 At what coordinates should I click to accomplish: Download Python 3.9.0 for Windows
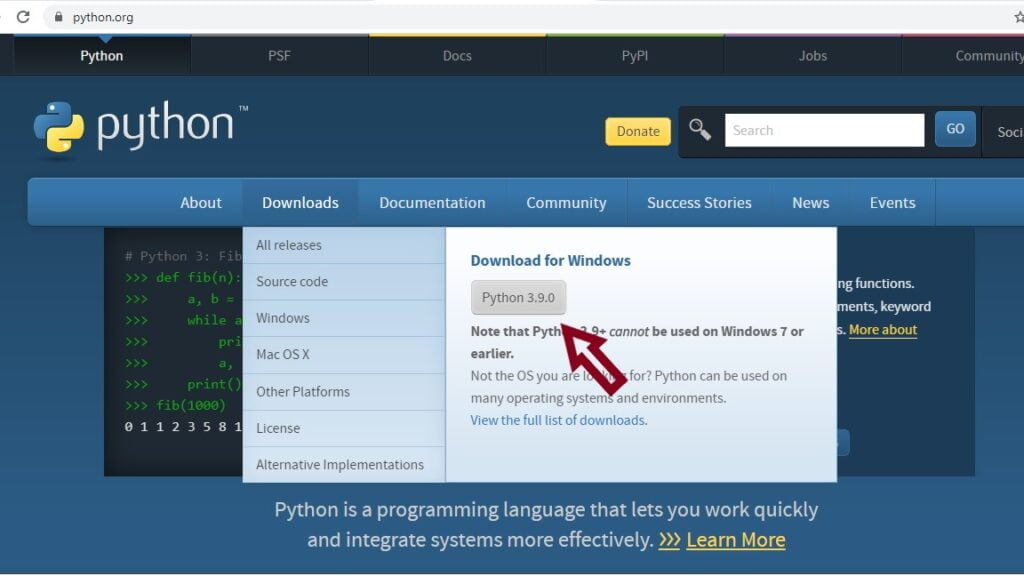tap(518, 297)
